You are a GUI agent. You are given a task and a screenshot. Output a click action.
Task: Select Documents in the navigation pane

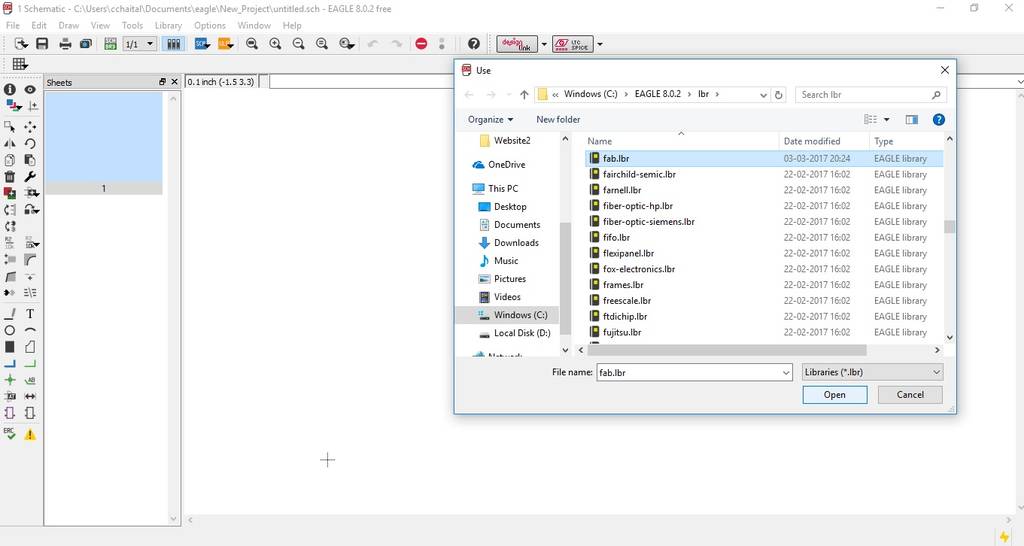click(517, 225)
